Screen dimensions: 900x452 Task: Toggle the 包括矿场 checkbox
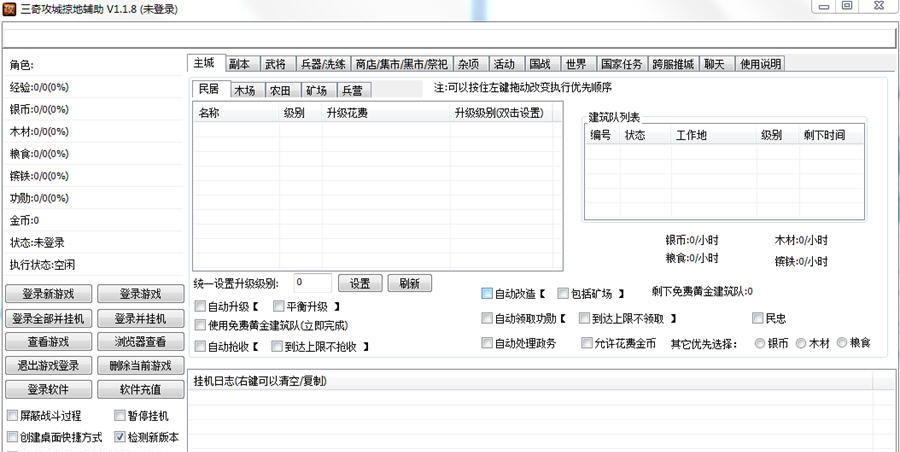pyautogui.click(x=563, y=293)
